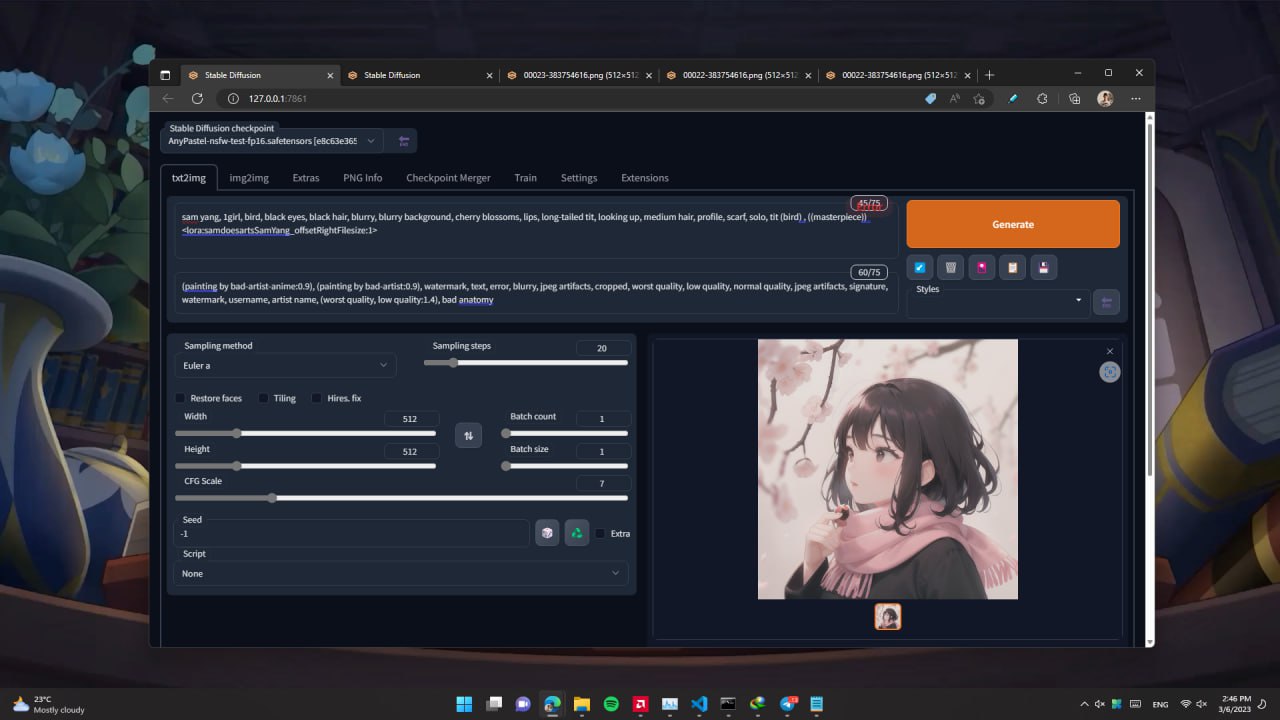Click the green recycle seed icon

point(577,533)
